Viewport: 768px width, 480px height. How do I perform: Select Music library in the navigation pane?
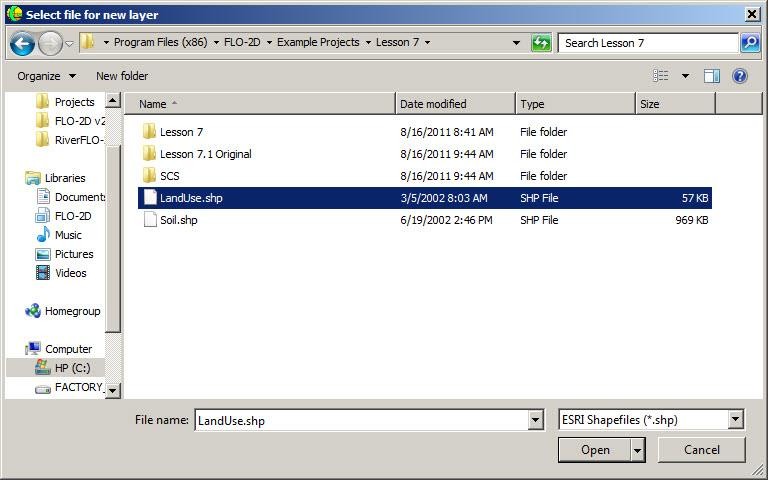pyautogui.click(x=68, y=235)
